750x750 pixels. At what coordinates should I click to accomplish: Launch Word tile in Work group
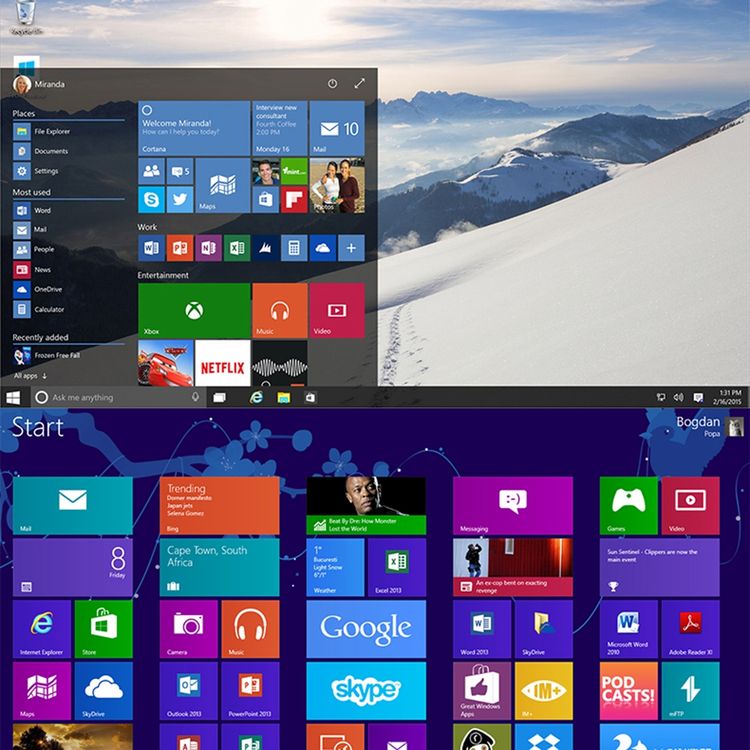(151, 248)
